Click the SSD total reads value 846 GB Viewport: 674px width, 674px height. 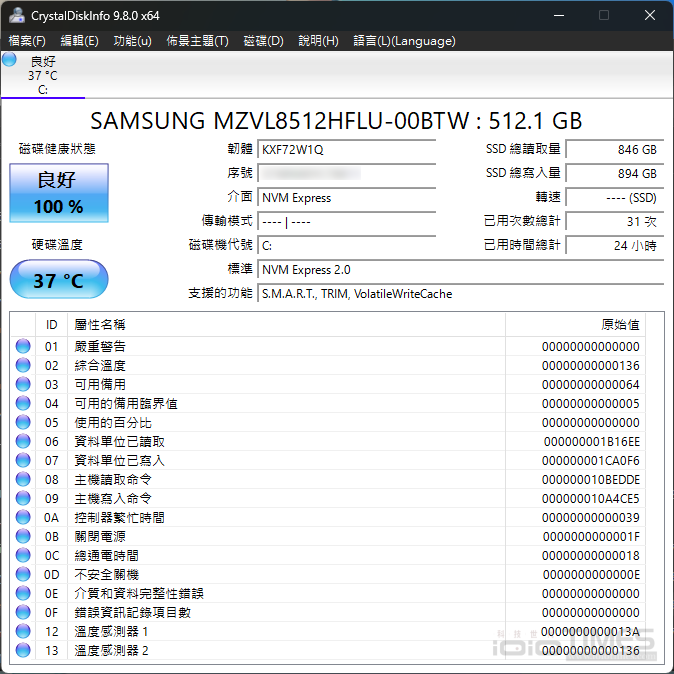[615, 150]
